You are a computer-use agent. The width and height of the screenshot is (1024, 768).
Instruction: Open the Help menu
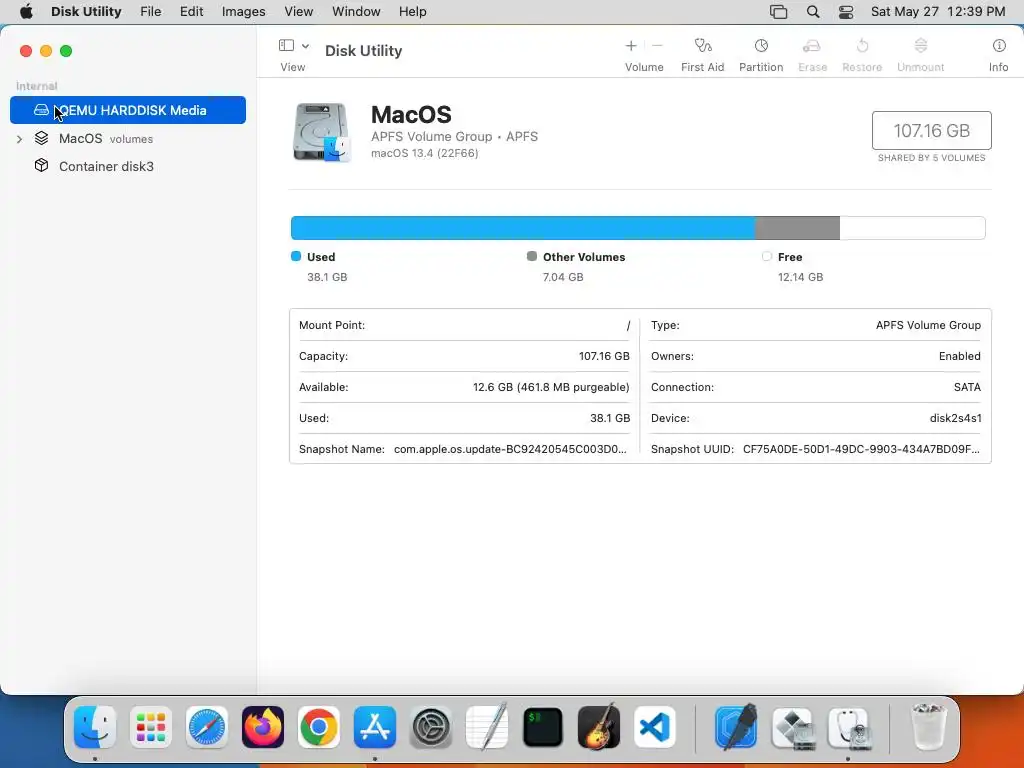coord(413,11)
